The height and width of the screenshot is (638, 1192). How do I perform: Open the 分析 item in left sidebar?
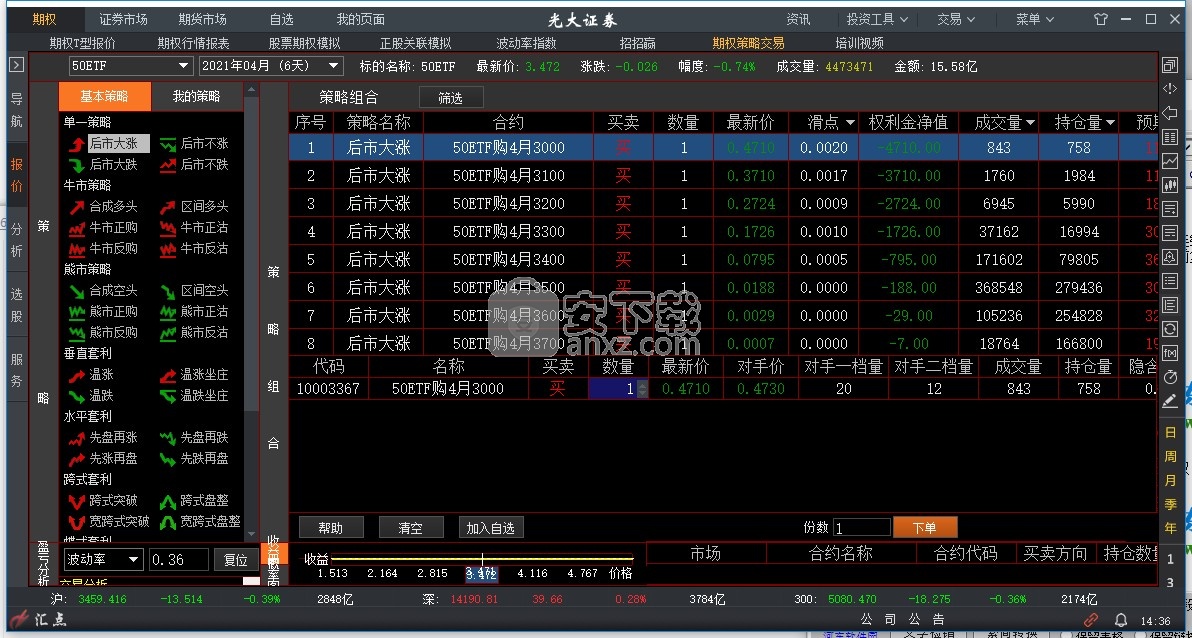point(17,240)
